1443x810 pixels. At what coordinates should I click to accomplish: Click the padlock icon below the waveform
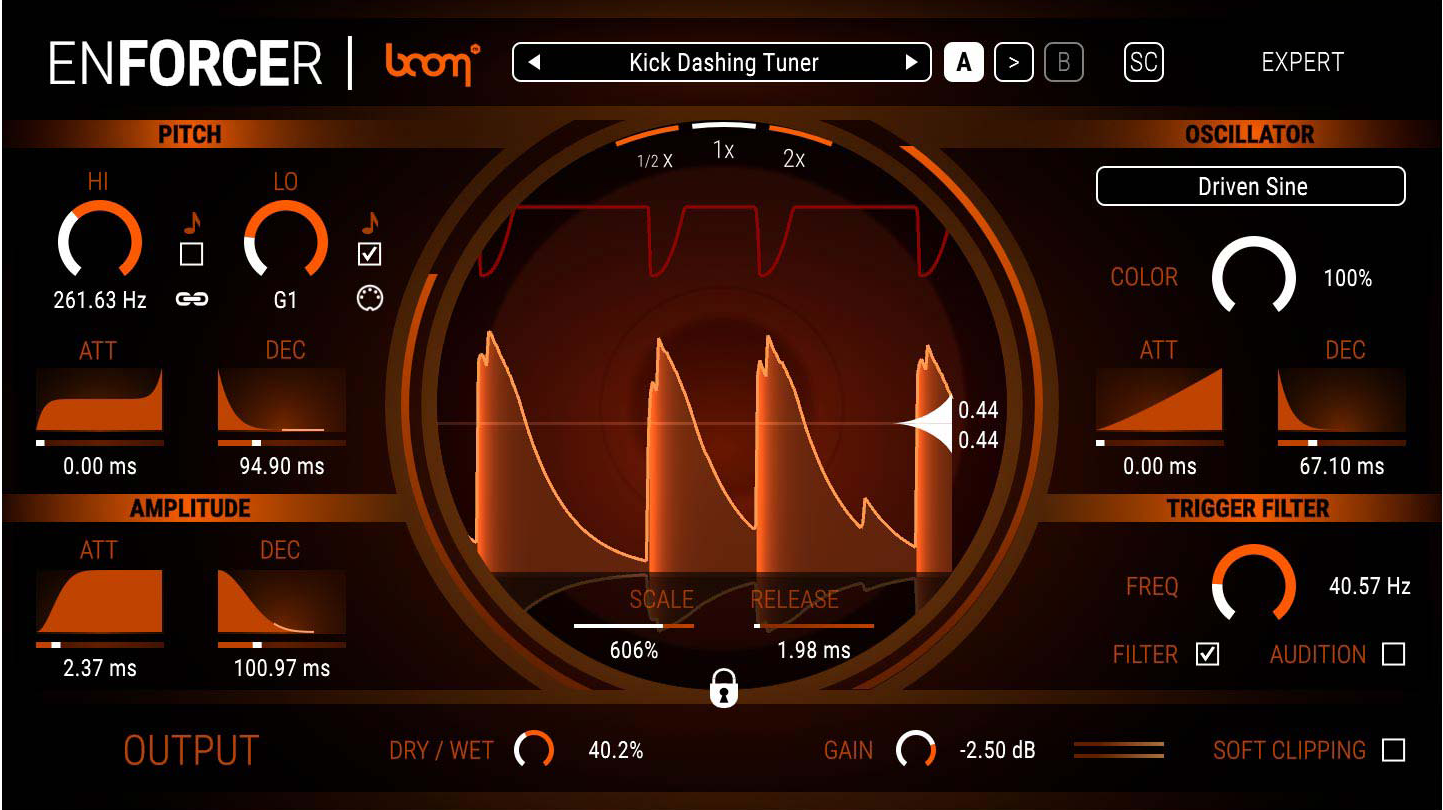723,689
